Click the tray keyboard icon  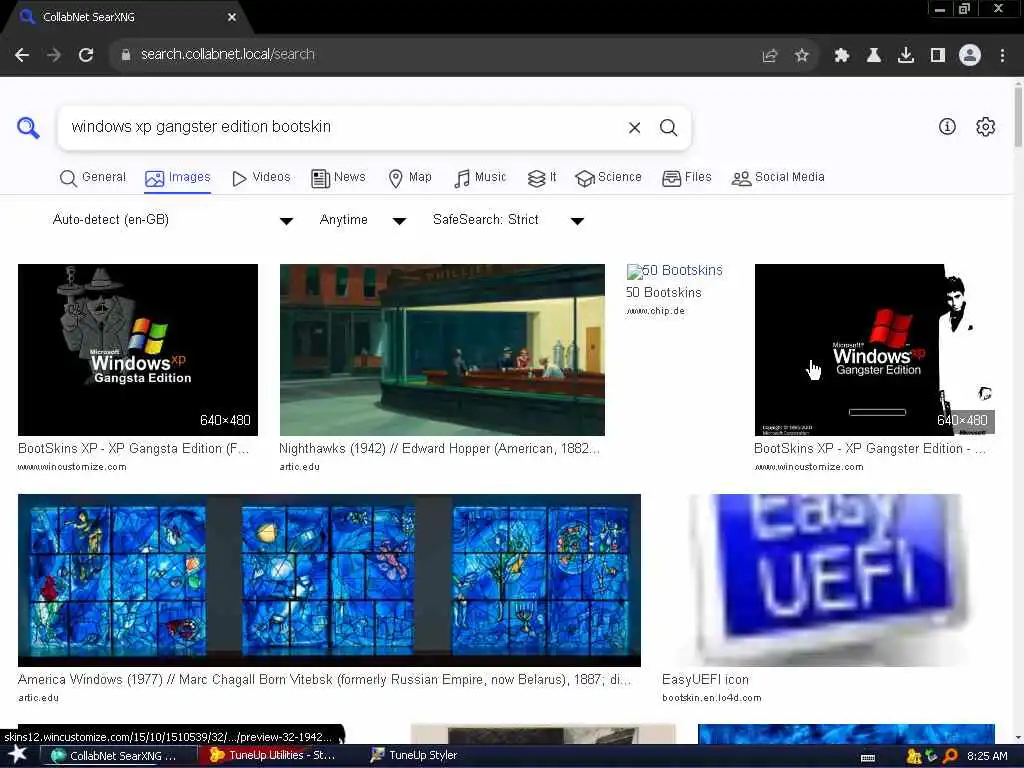pos(868,758)
